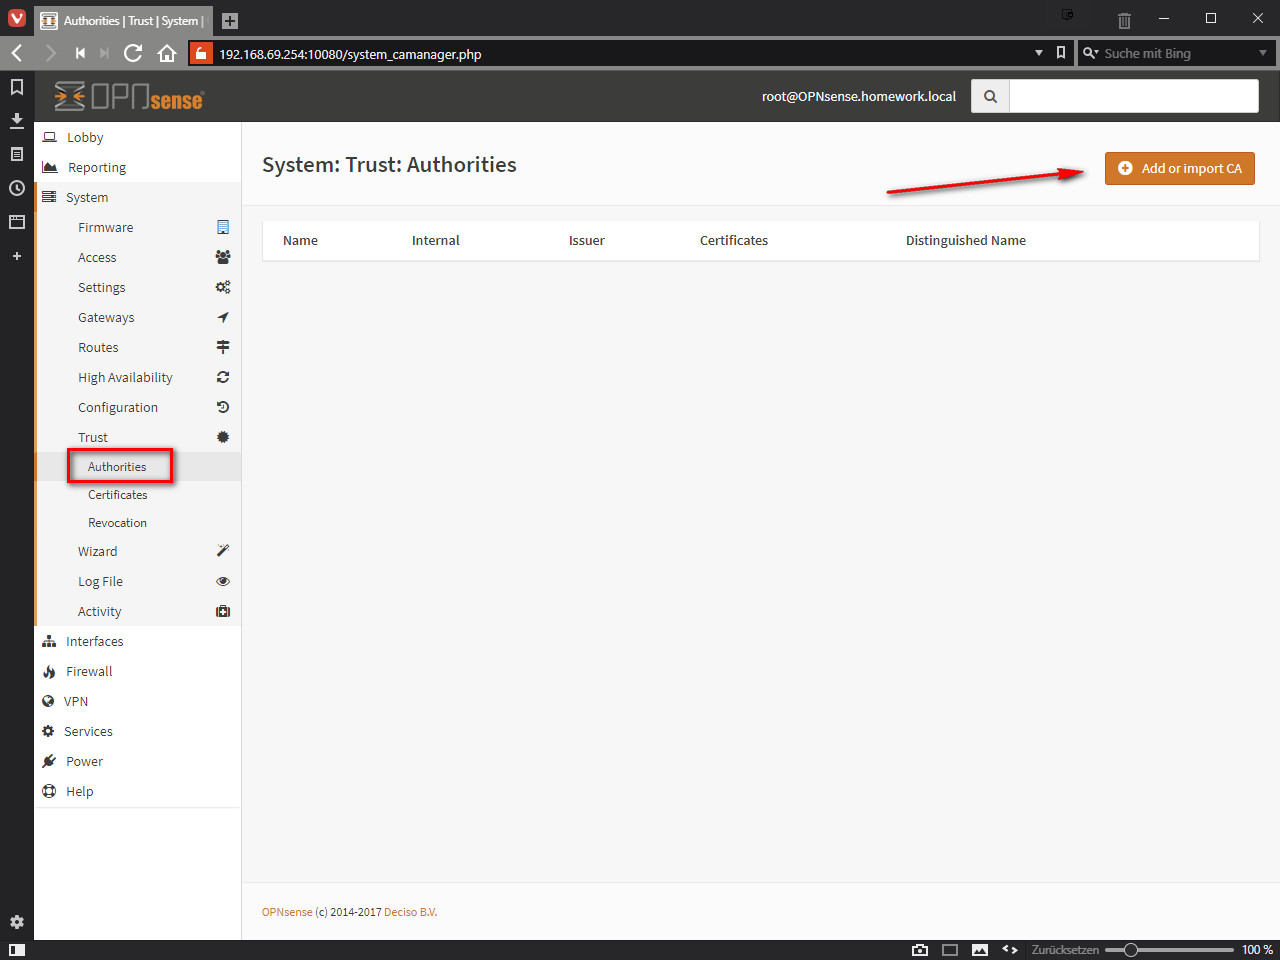Open the Access menu item
Image resolution: width=1280 pixels, height=960 pixels.
pyautogui.click(x=97, y=257)
